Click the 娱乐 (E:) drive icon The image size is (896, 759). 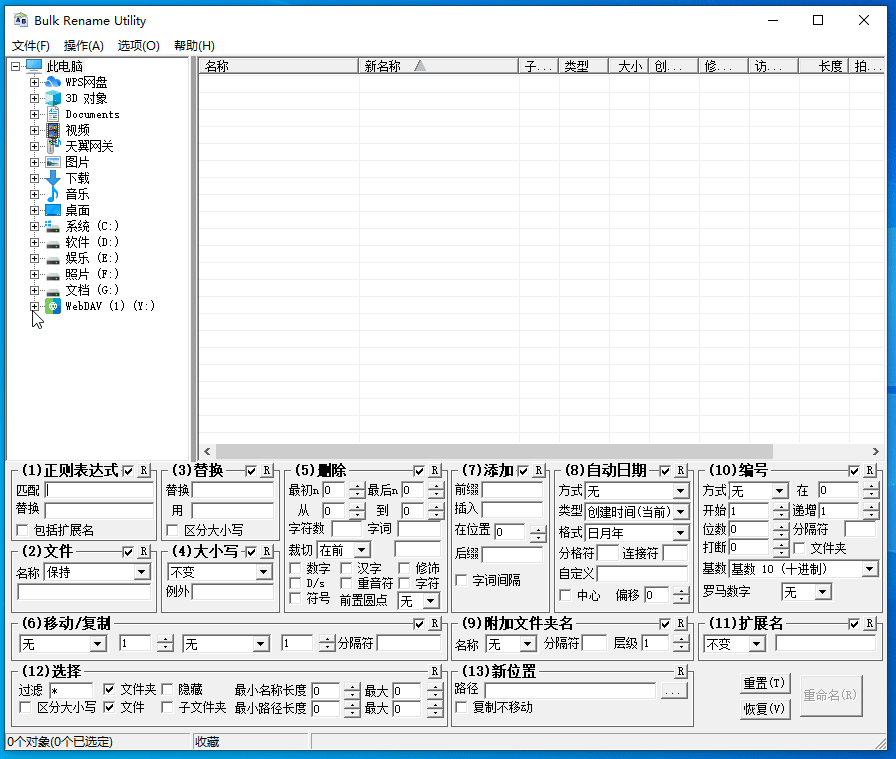[53, 259]
